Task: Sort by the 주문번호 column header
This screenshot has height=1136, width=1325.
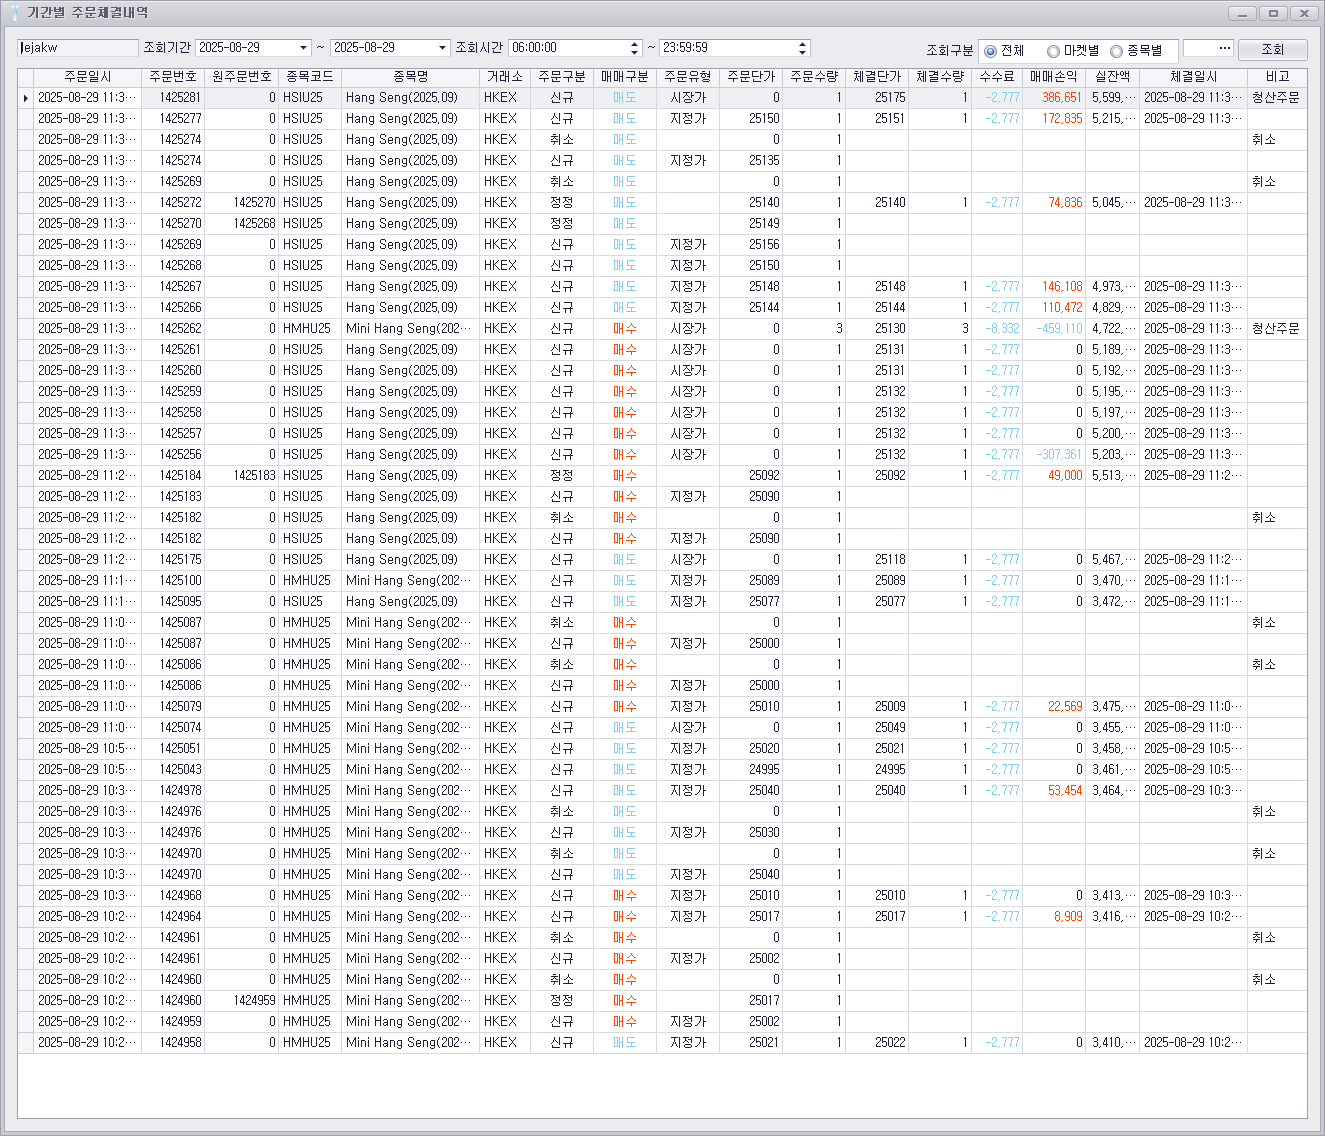Action: [173, 77]
